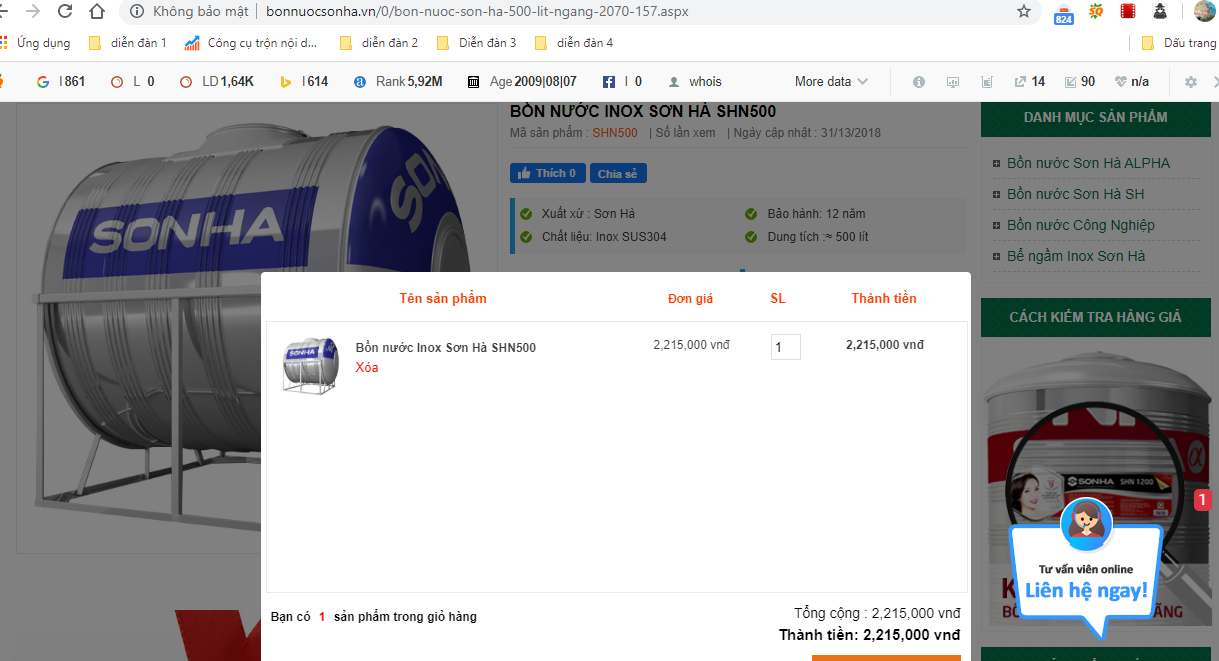1219x661 pixels.
Task: Open the 'Bồn nước Công Nghiệp' category
Action: click(x=1080, y=225)
